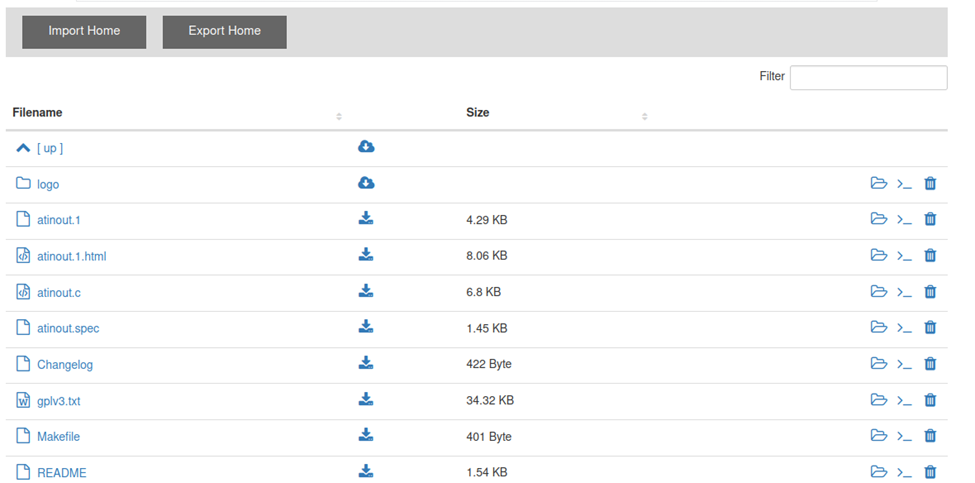Screen dimensions: 975x483
Task: Click terminal icon for README
Action: pos(904,472)
